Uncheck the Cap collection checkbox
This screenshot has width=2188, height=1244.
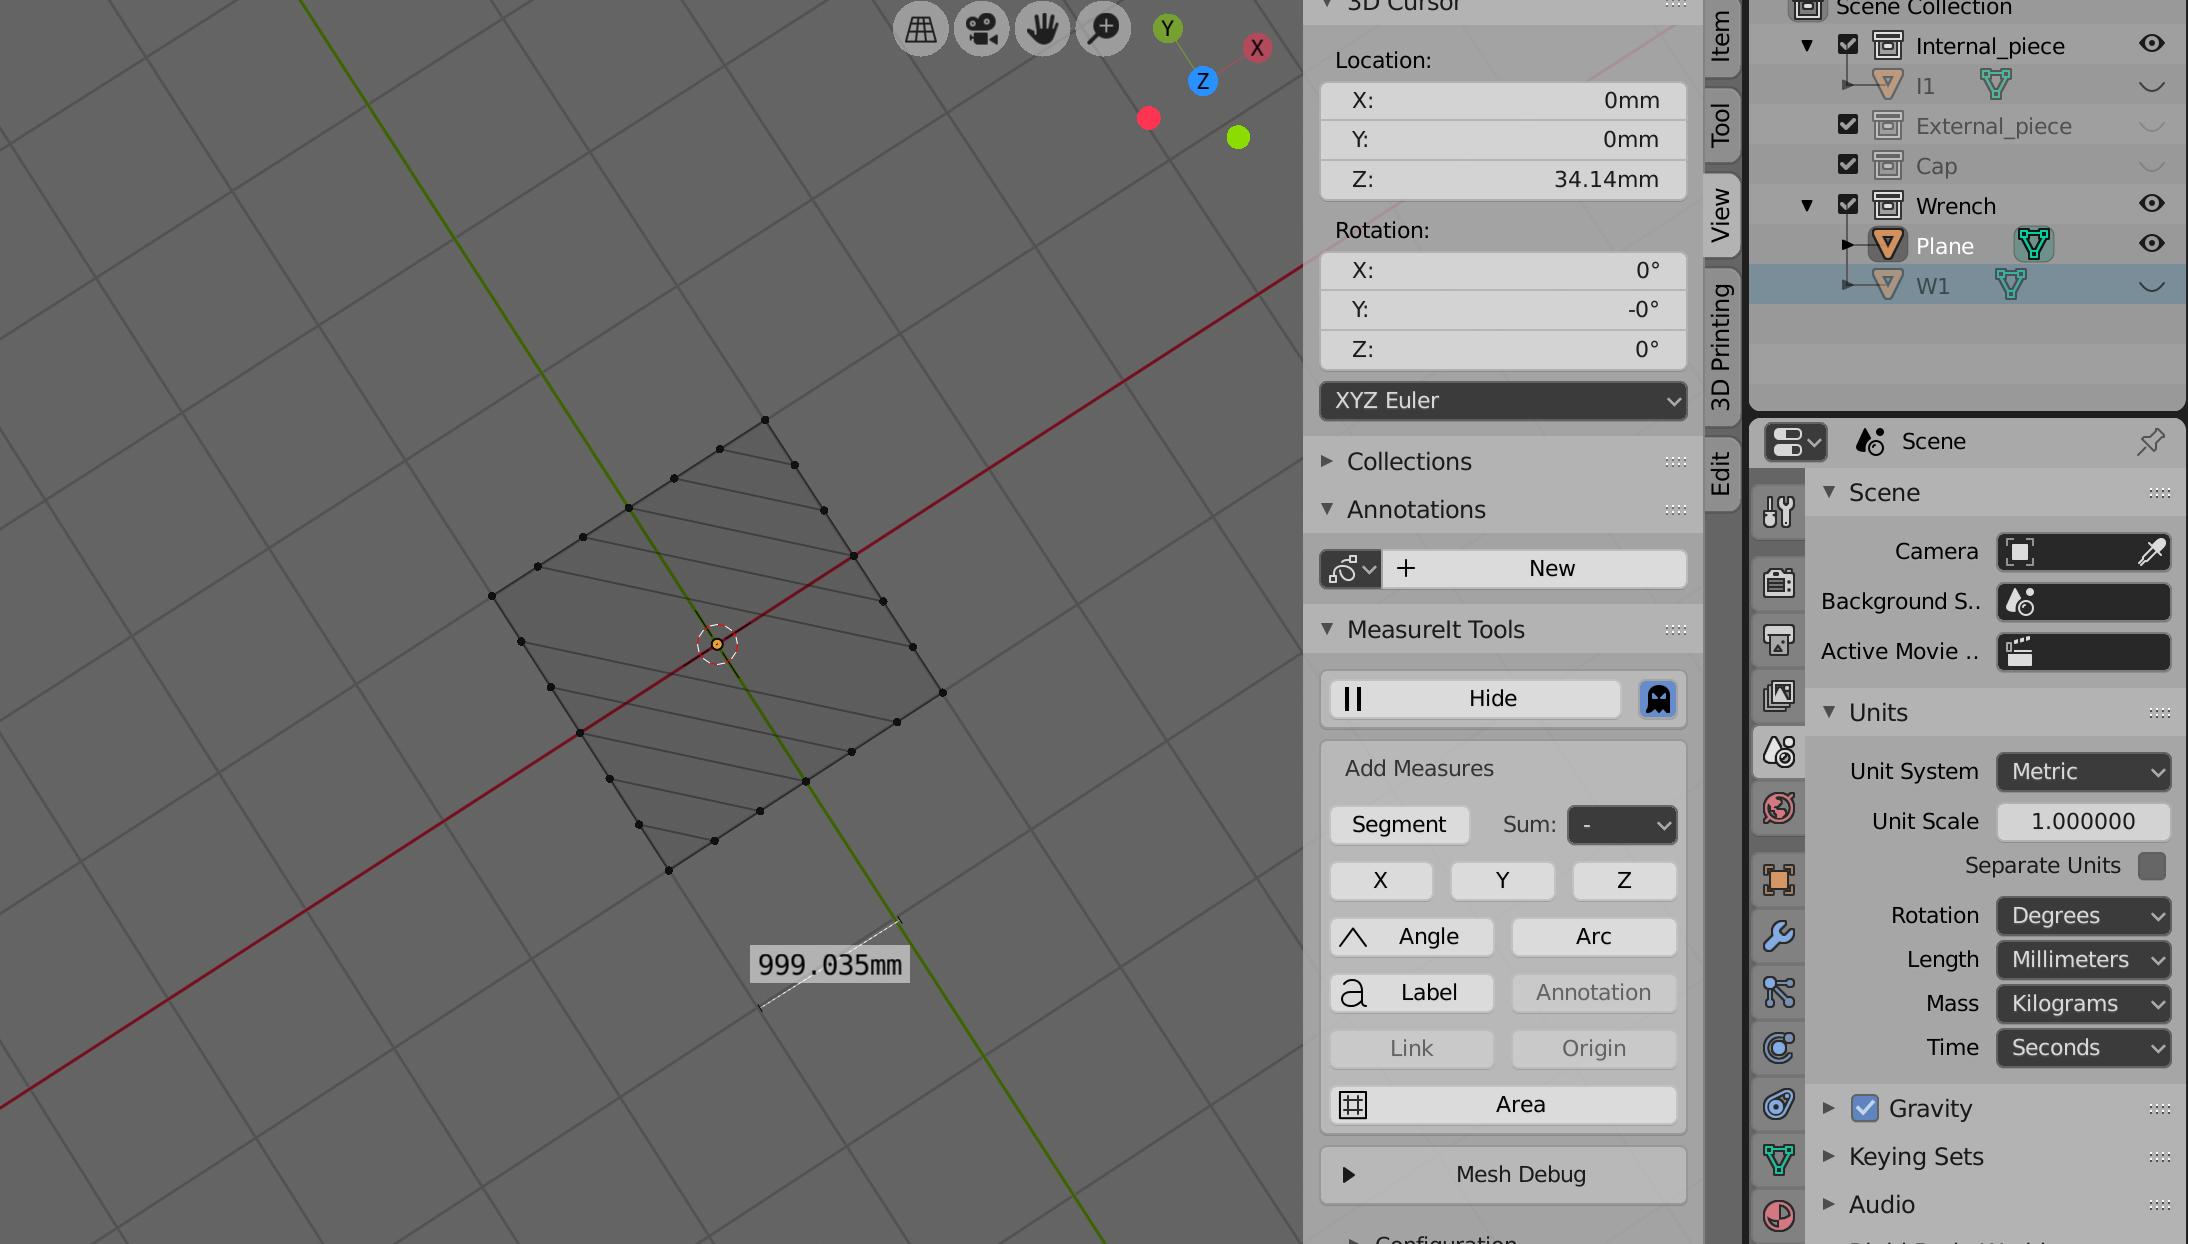coord(1848,164)
